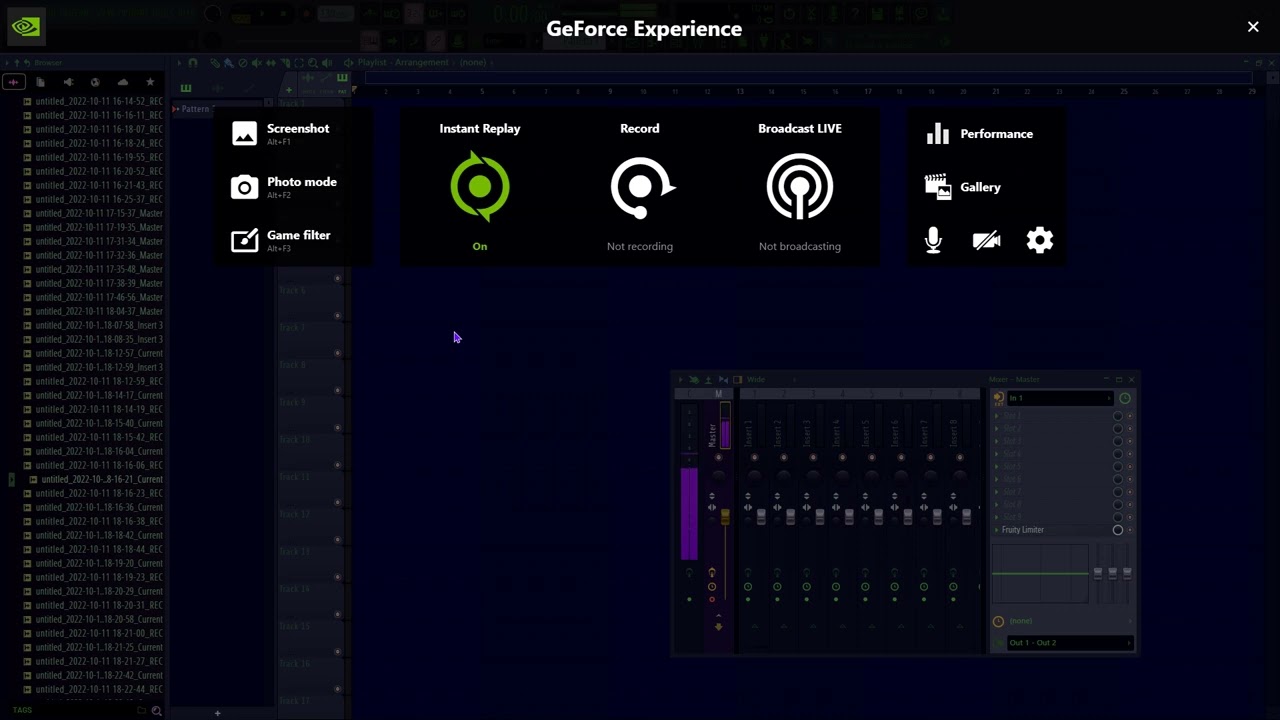Select the files tab icon in the FL Studio browser

41,82
